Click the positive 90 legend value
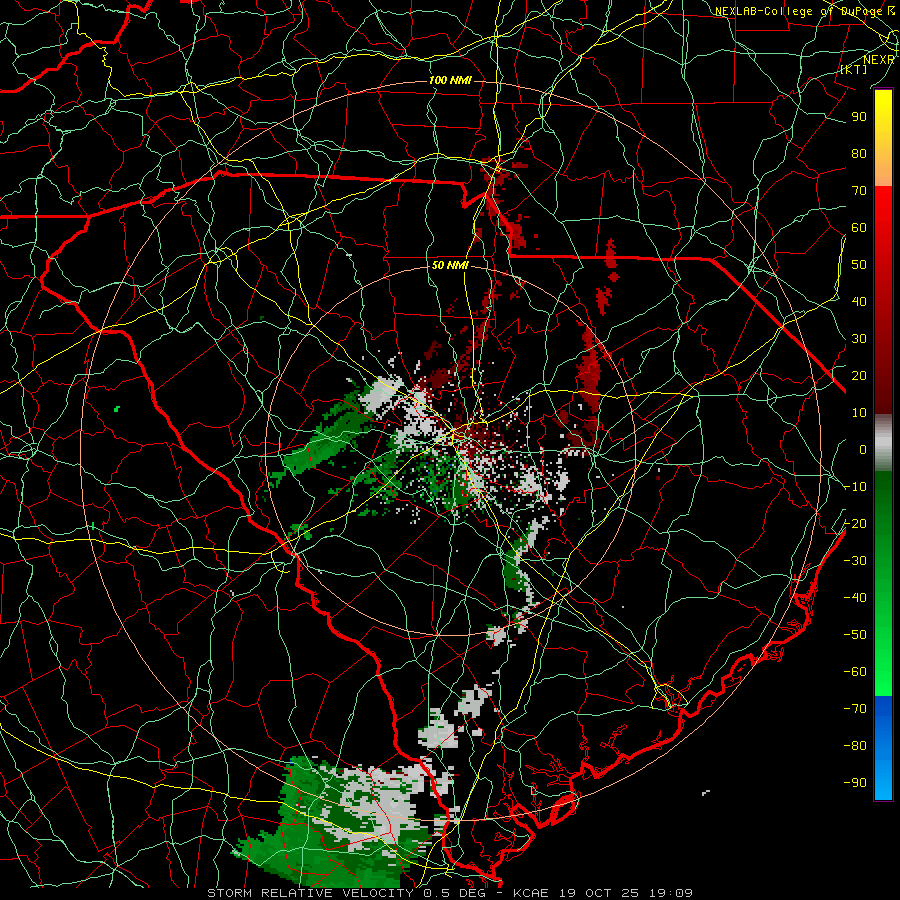Image resolution: width=900 pixels, height=900 pixels. click(859, 117)
